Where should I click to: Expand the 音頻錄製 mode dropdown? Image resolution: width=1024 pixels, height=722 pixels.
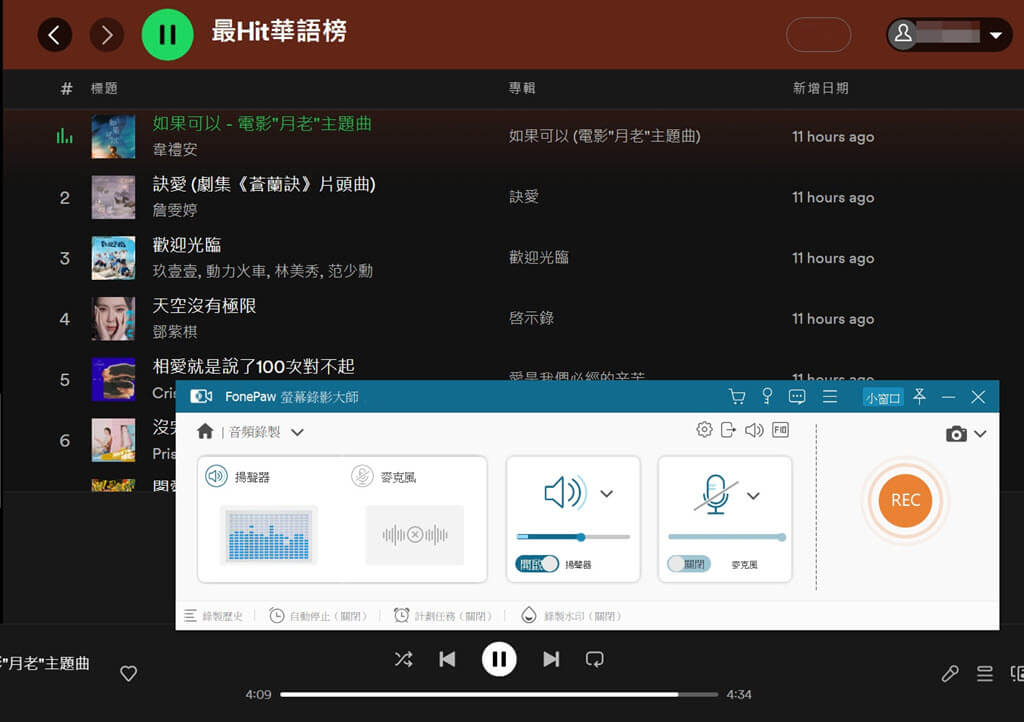tap(297, 432)
